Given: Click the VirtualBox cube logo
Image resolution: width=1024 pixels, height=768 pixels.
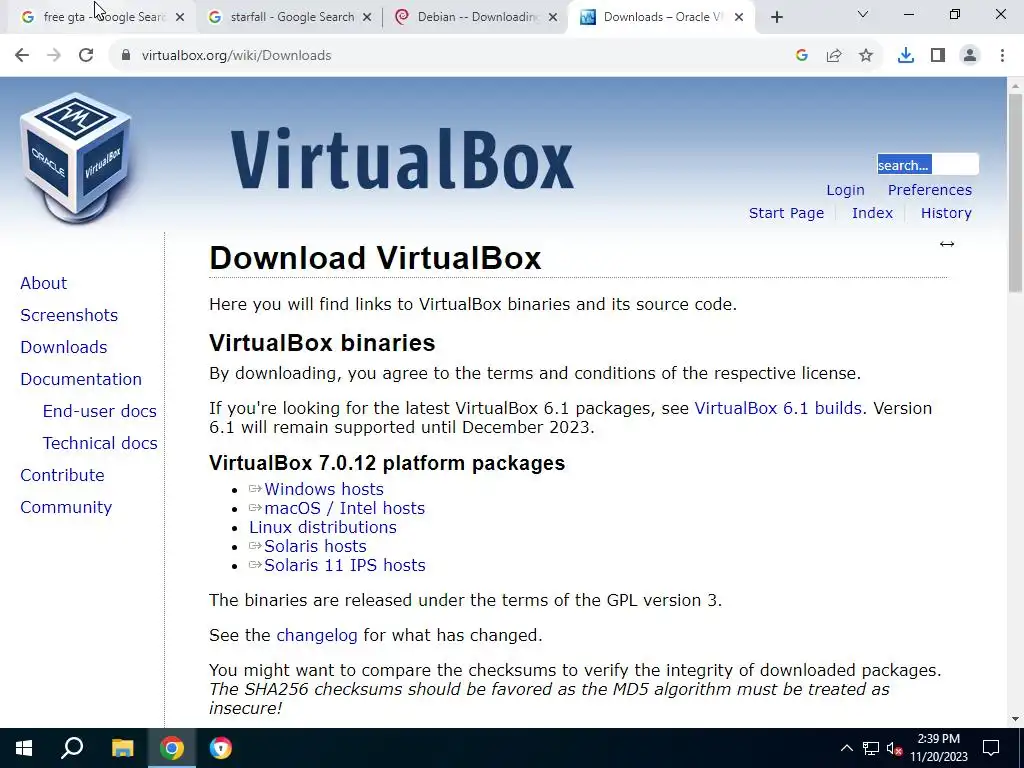Looking at the screenshot, I should pyautogui.click(x=76, y=159).
